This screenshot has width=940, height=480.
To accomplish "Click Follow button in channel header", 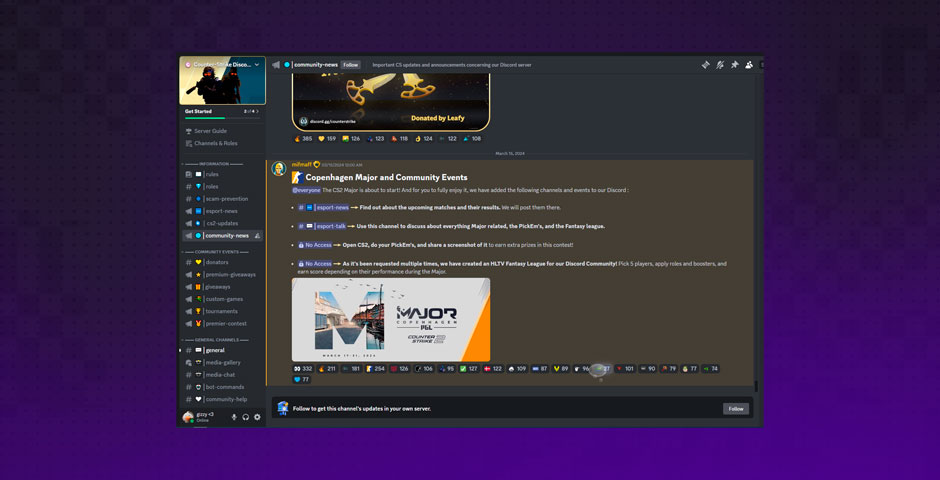I will [x=351, y=65].
